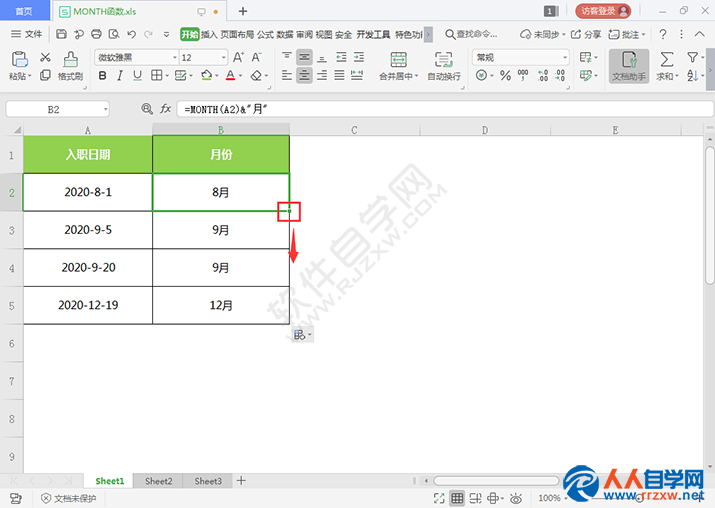
Task: Open the Document Assistant tool
Action: pyautogui.click(x=629, y=66)
